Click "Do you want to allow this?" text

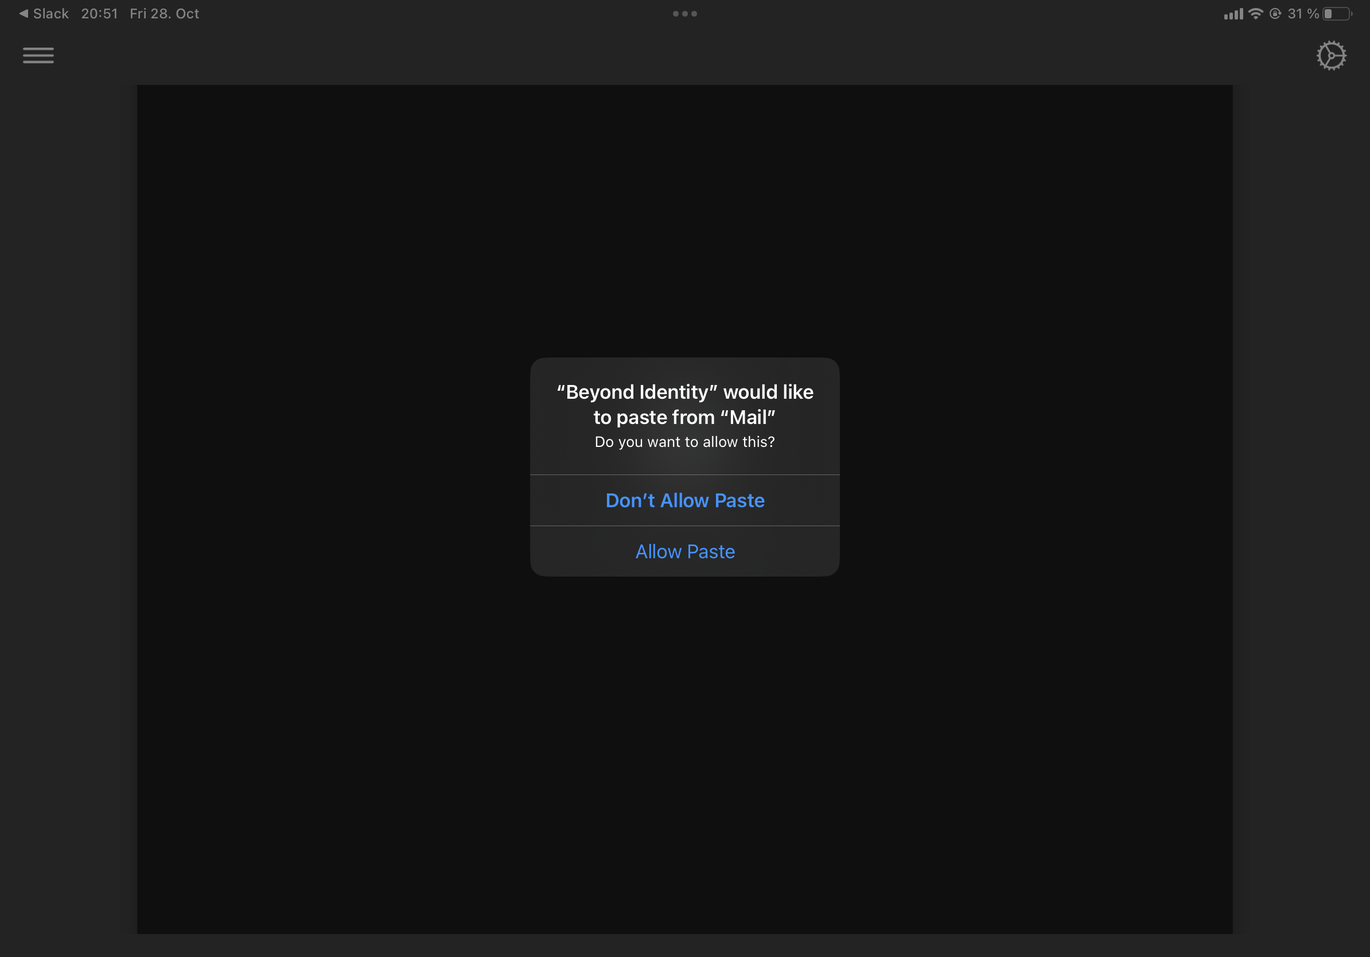coord(685,442)
